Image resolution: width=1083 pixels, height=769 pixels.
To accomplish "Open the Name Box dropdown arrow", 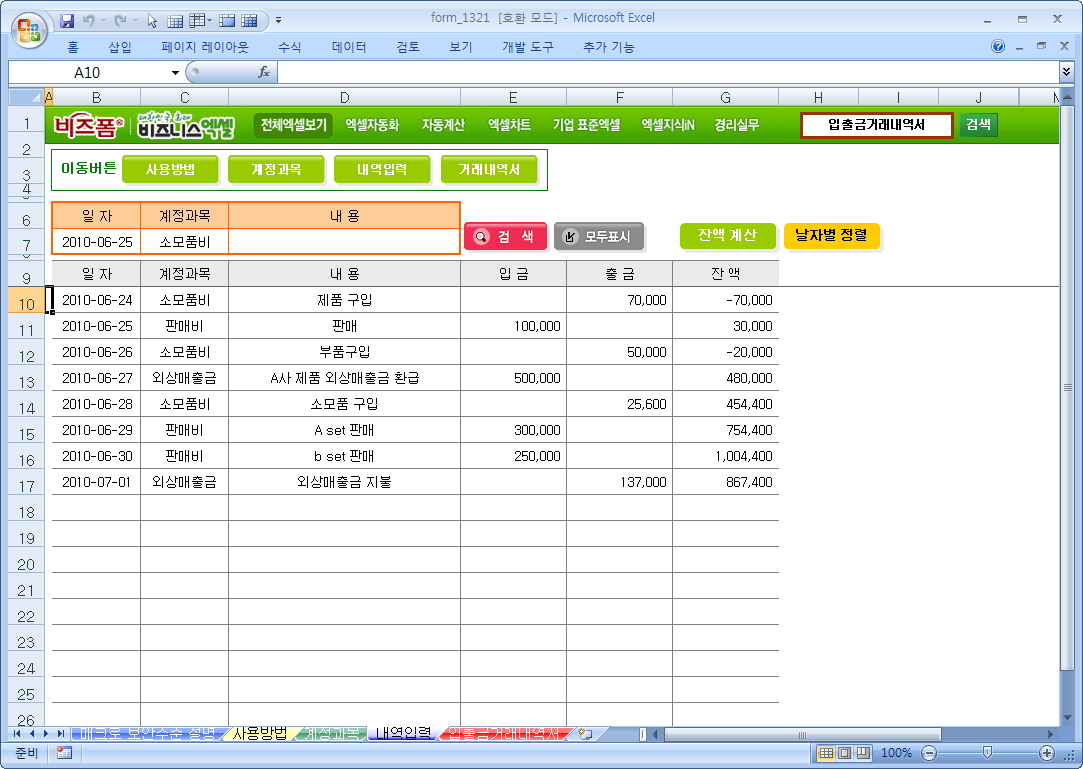I will 175,72.
